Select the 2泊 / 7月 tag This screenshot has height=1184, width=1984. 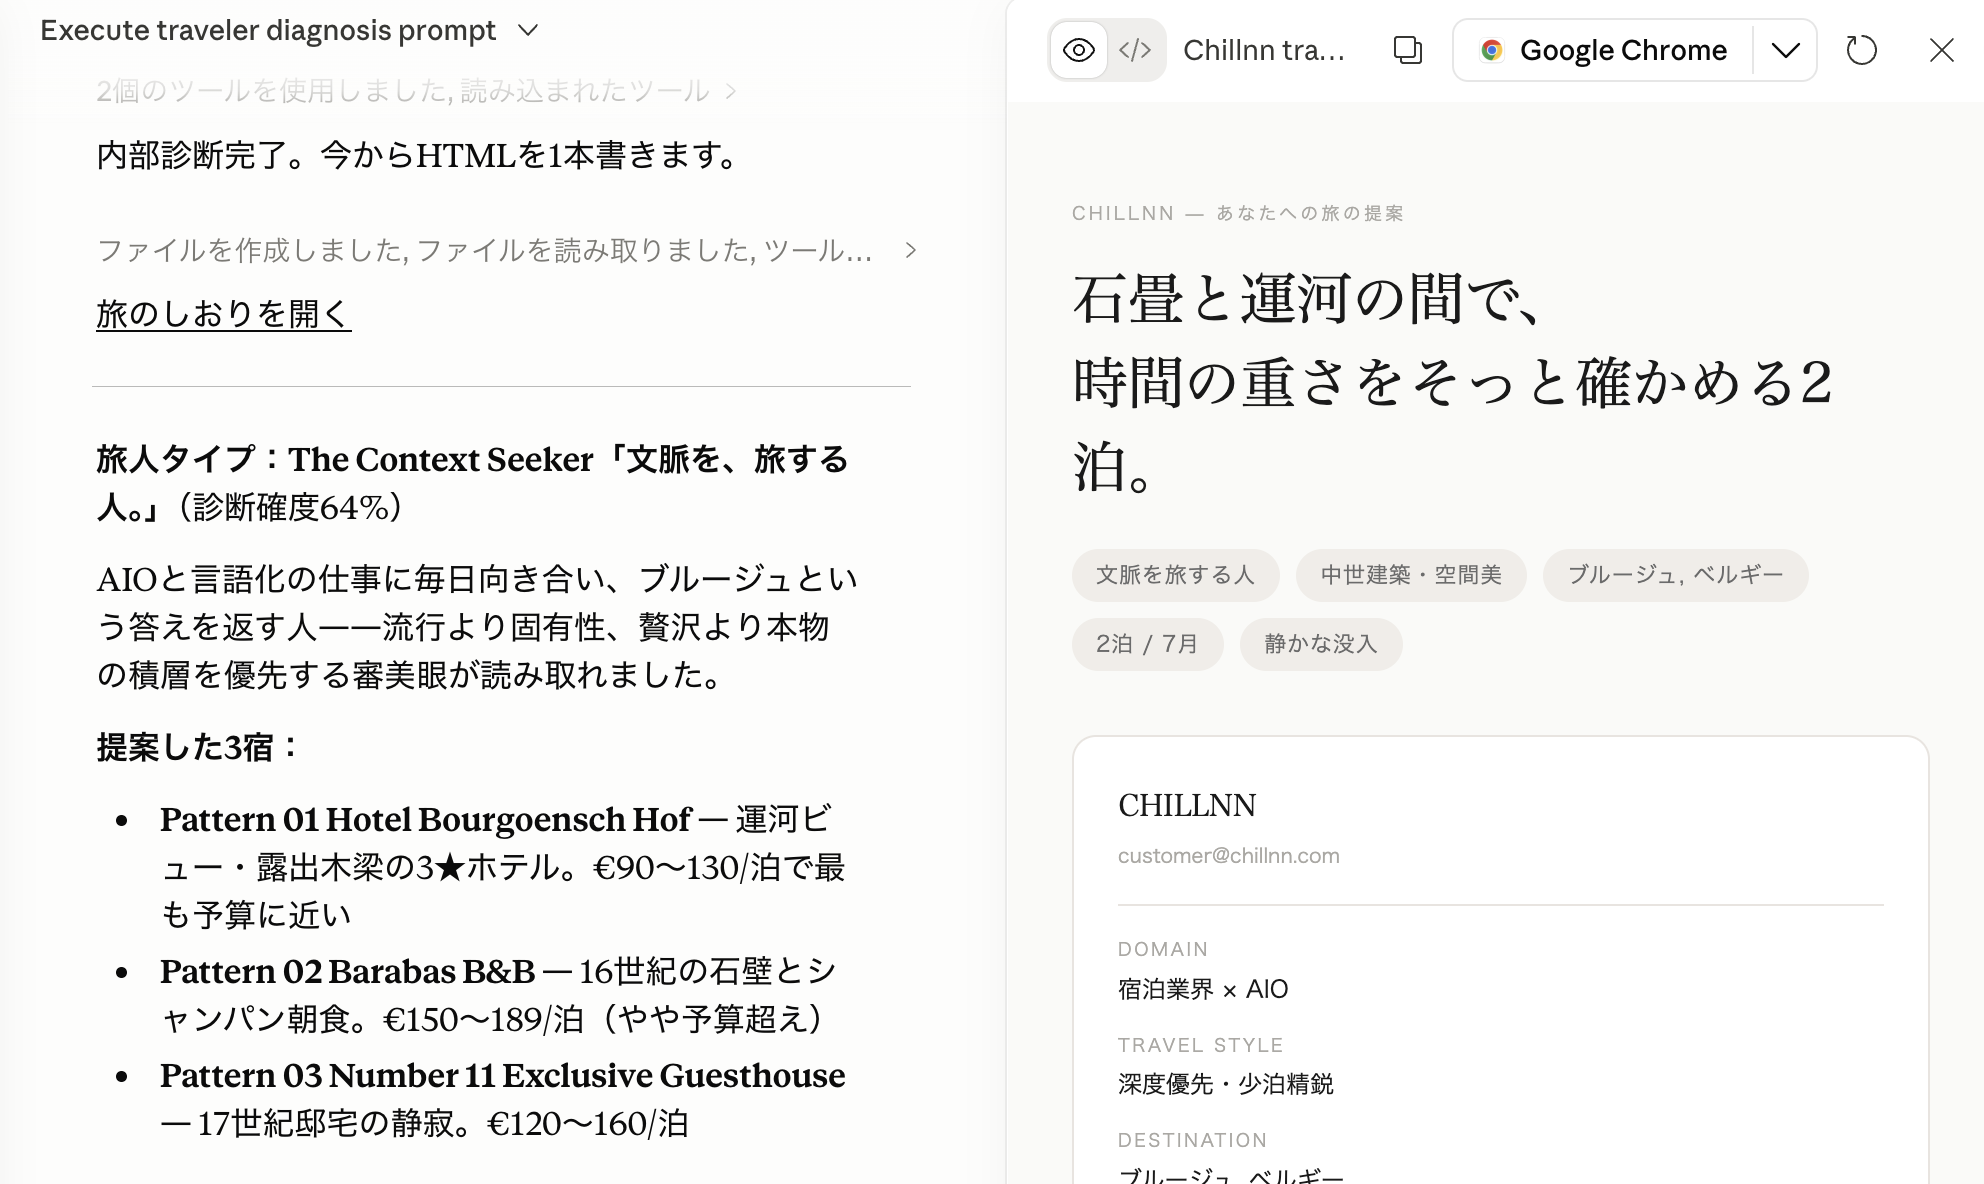pyautogui.click(x=1147, y=644)
